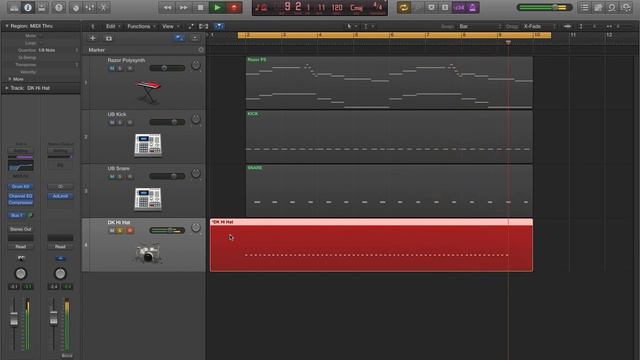Open the Drag mode dropdown showing X-Fade

[x=539, y=27]
